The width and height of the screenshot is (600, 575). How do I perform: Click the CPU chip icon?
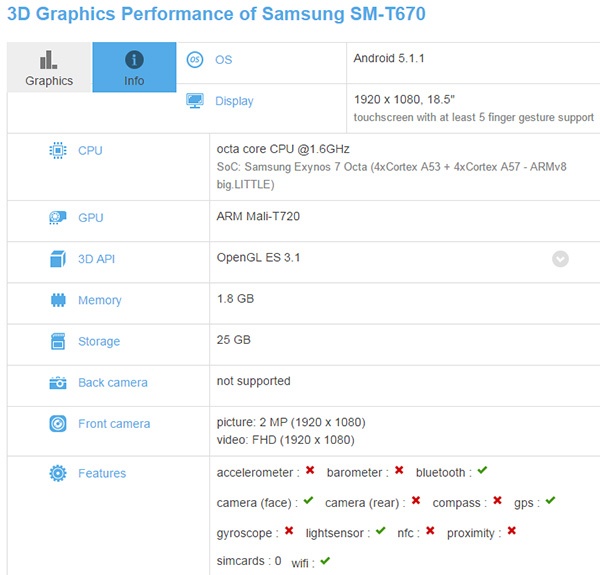(x=58, y=151)
